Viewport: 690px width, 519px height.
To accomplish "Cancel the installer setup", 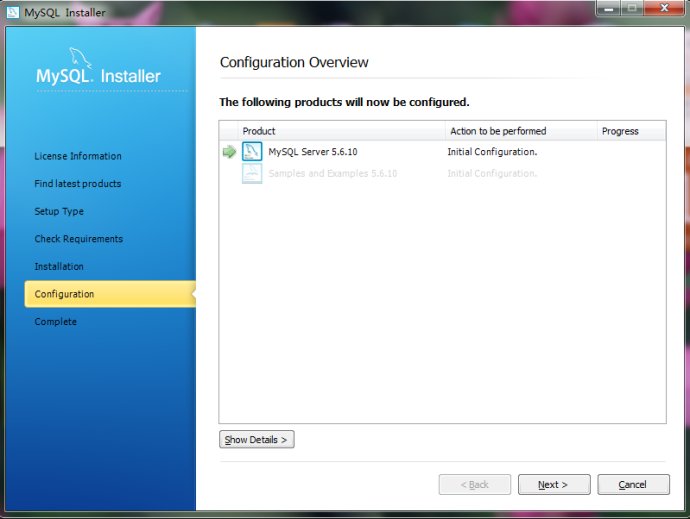I will [633, 484].
